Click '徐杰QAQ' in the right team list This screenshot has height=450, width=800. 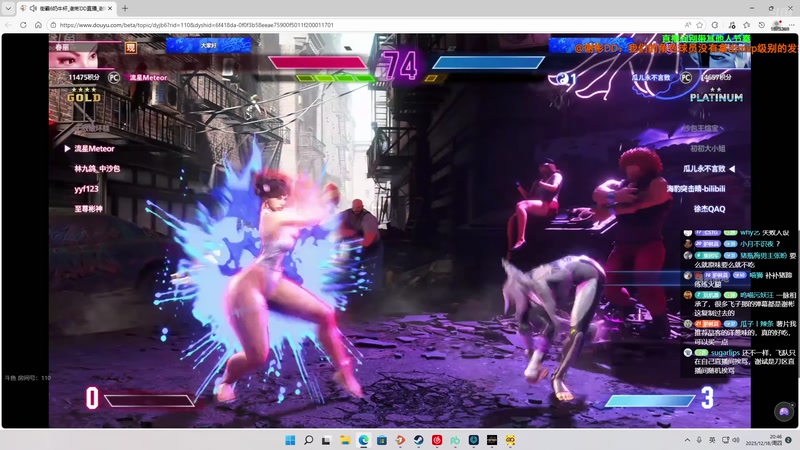709,209
